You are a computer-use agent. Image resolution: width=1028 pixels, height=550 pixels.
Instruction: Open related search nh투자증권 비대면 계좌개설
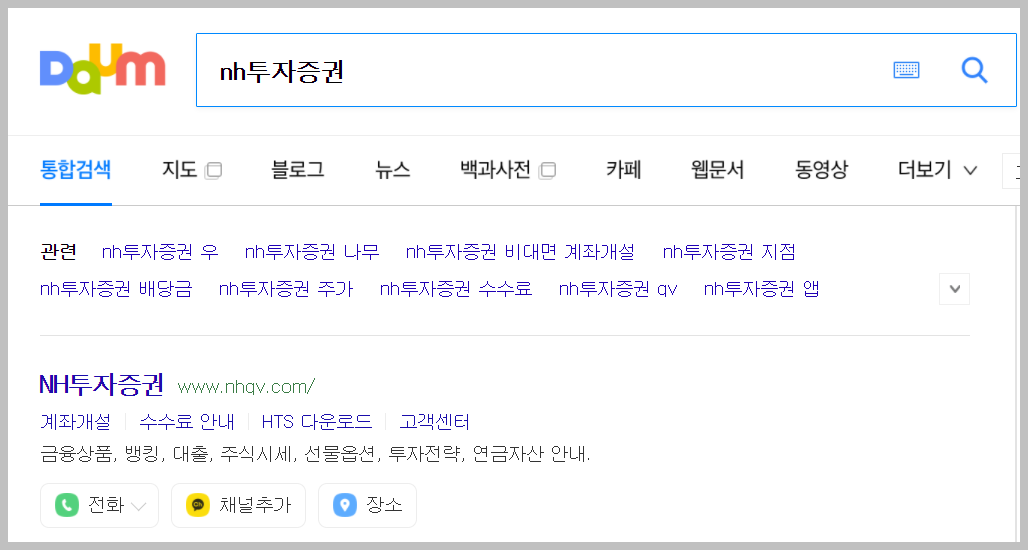click(x=521, y=252)
